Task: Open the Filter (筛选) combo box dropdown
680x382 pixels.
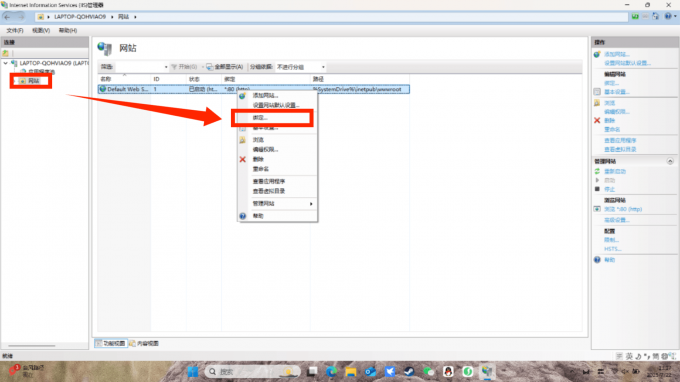Action: (x=166, y=67)
